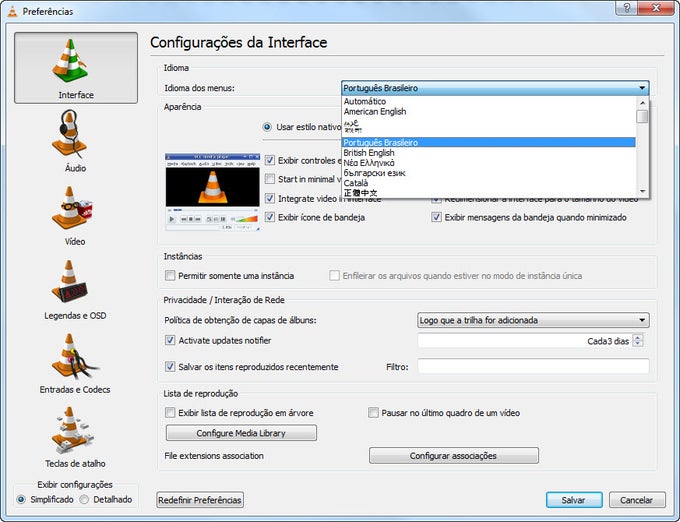Open Teclas de atalho settings
This screenshot has width=680, height=522.
[x=76, y=436]
